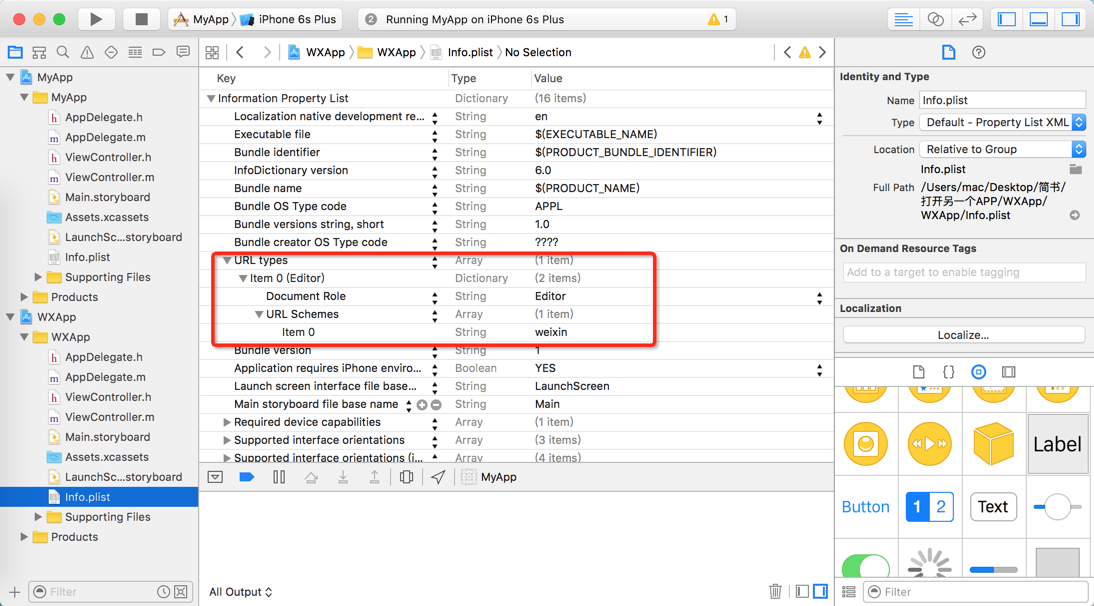1094x606 pixels.
Task: Collapse the Information Property List
Action: [x=211, y=98]
